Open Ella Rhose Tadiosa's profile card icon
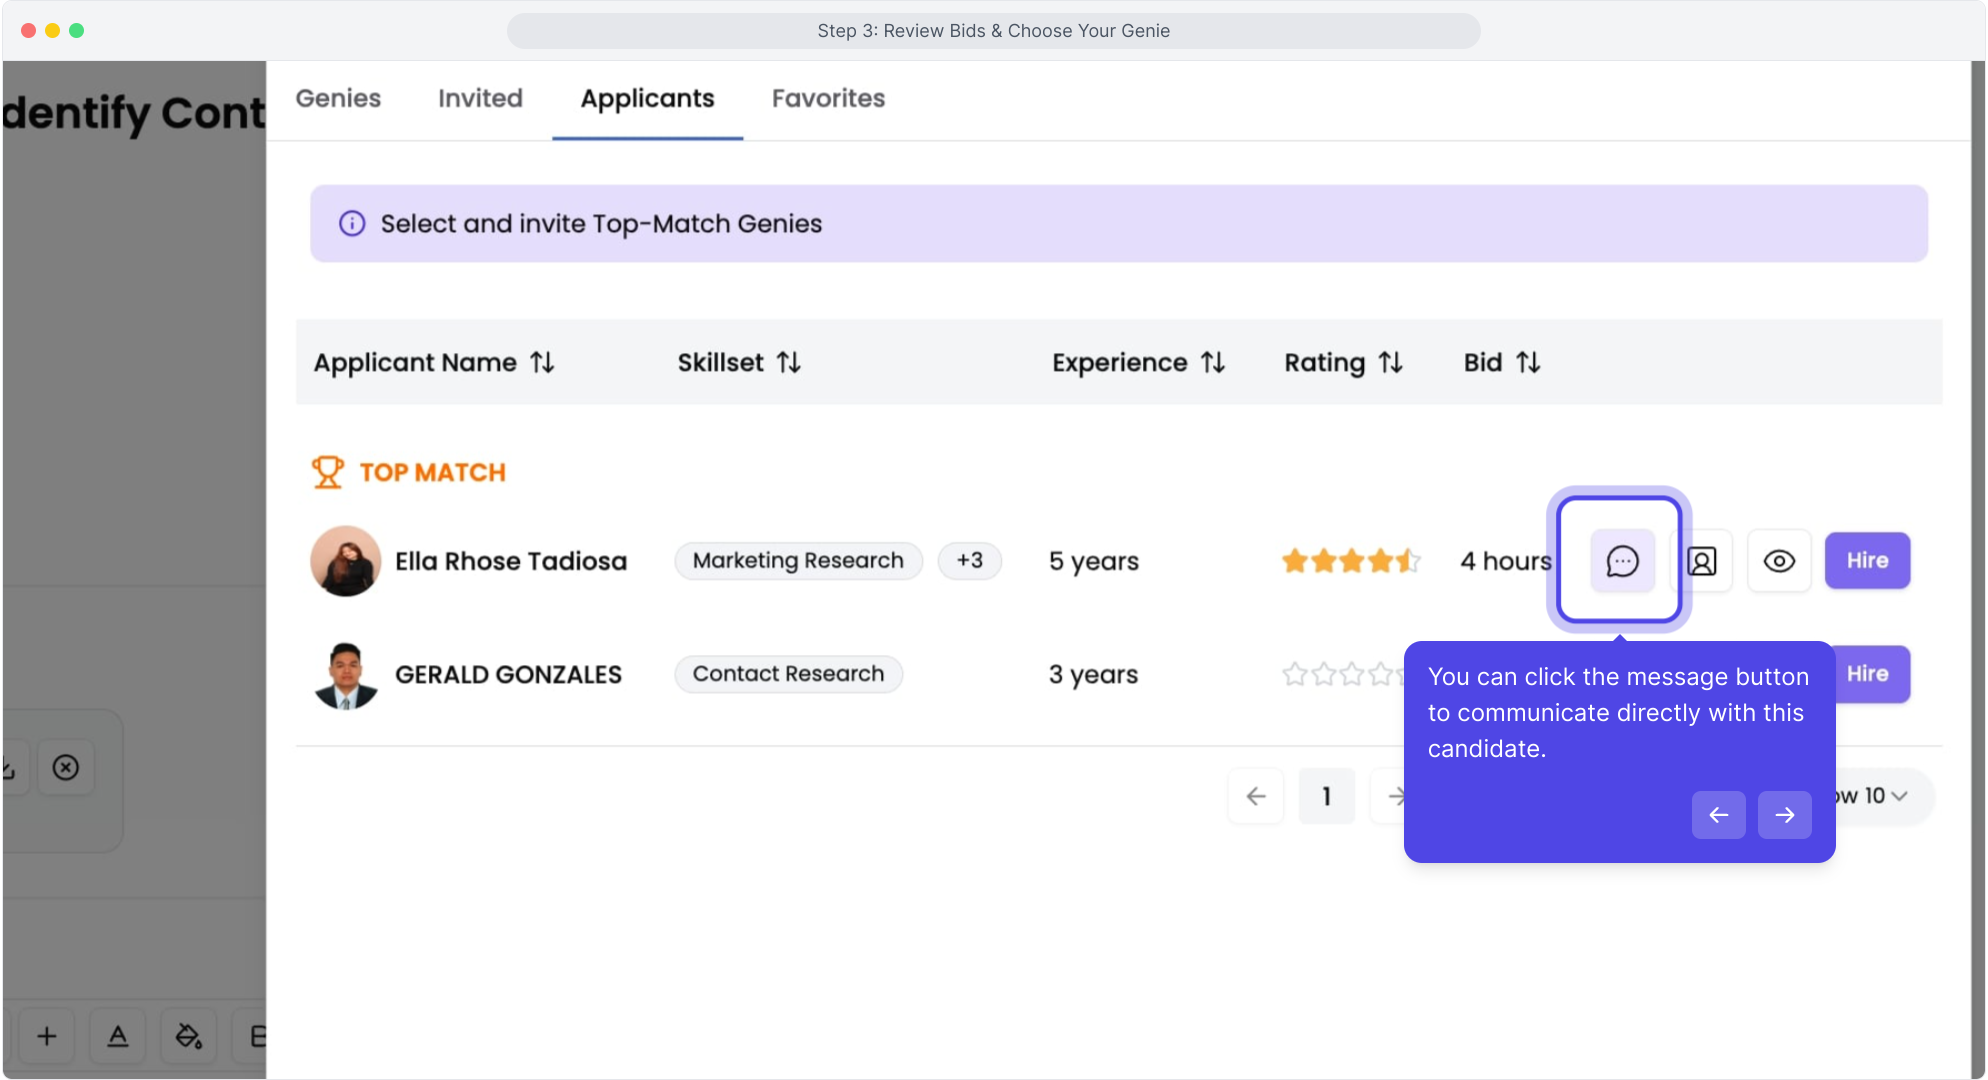The image size is (1988, 1080). pos(1702,561)
